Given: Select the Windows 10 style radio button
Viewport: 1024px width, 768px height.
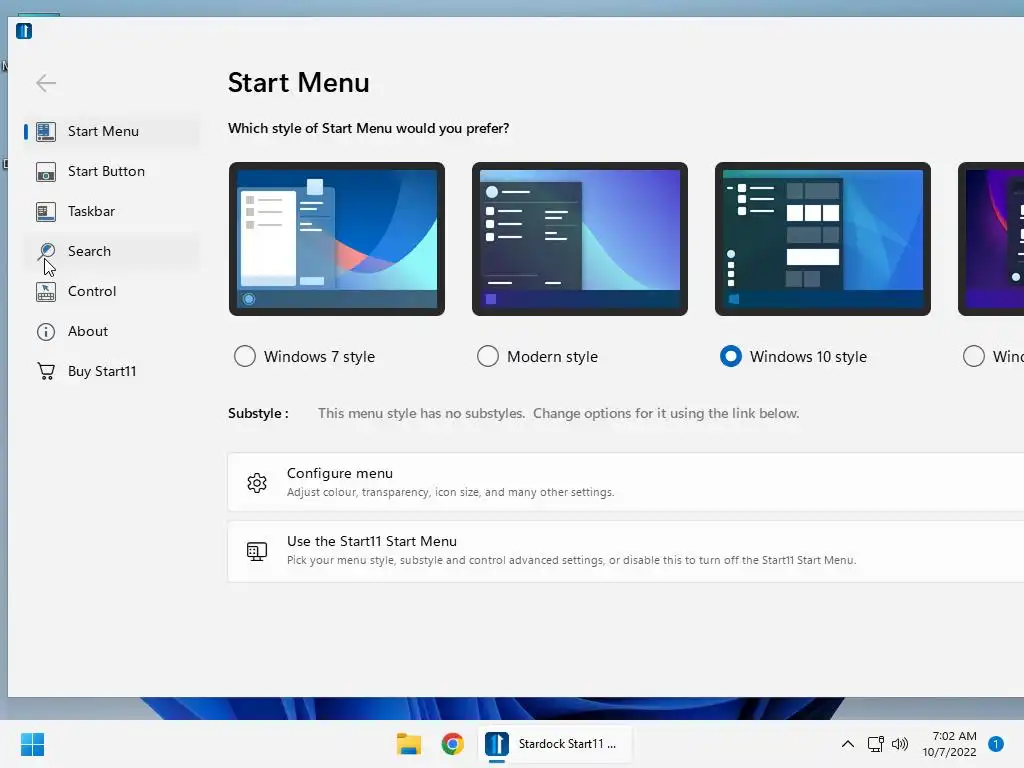Looking at the screenshot, I should coord(731,357).
